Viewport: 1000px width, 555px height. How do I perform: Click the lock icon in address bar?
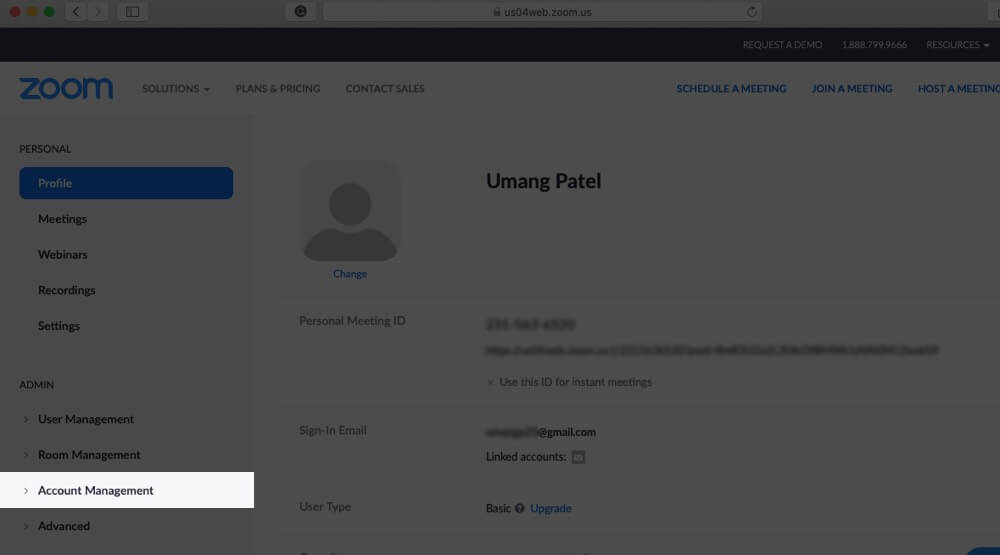click(497, 12)
